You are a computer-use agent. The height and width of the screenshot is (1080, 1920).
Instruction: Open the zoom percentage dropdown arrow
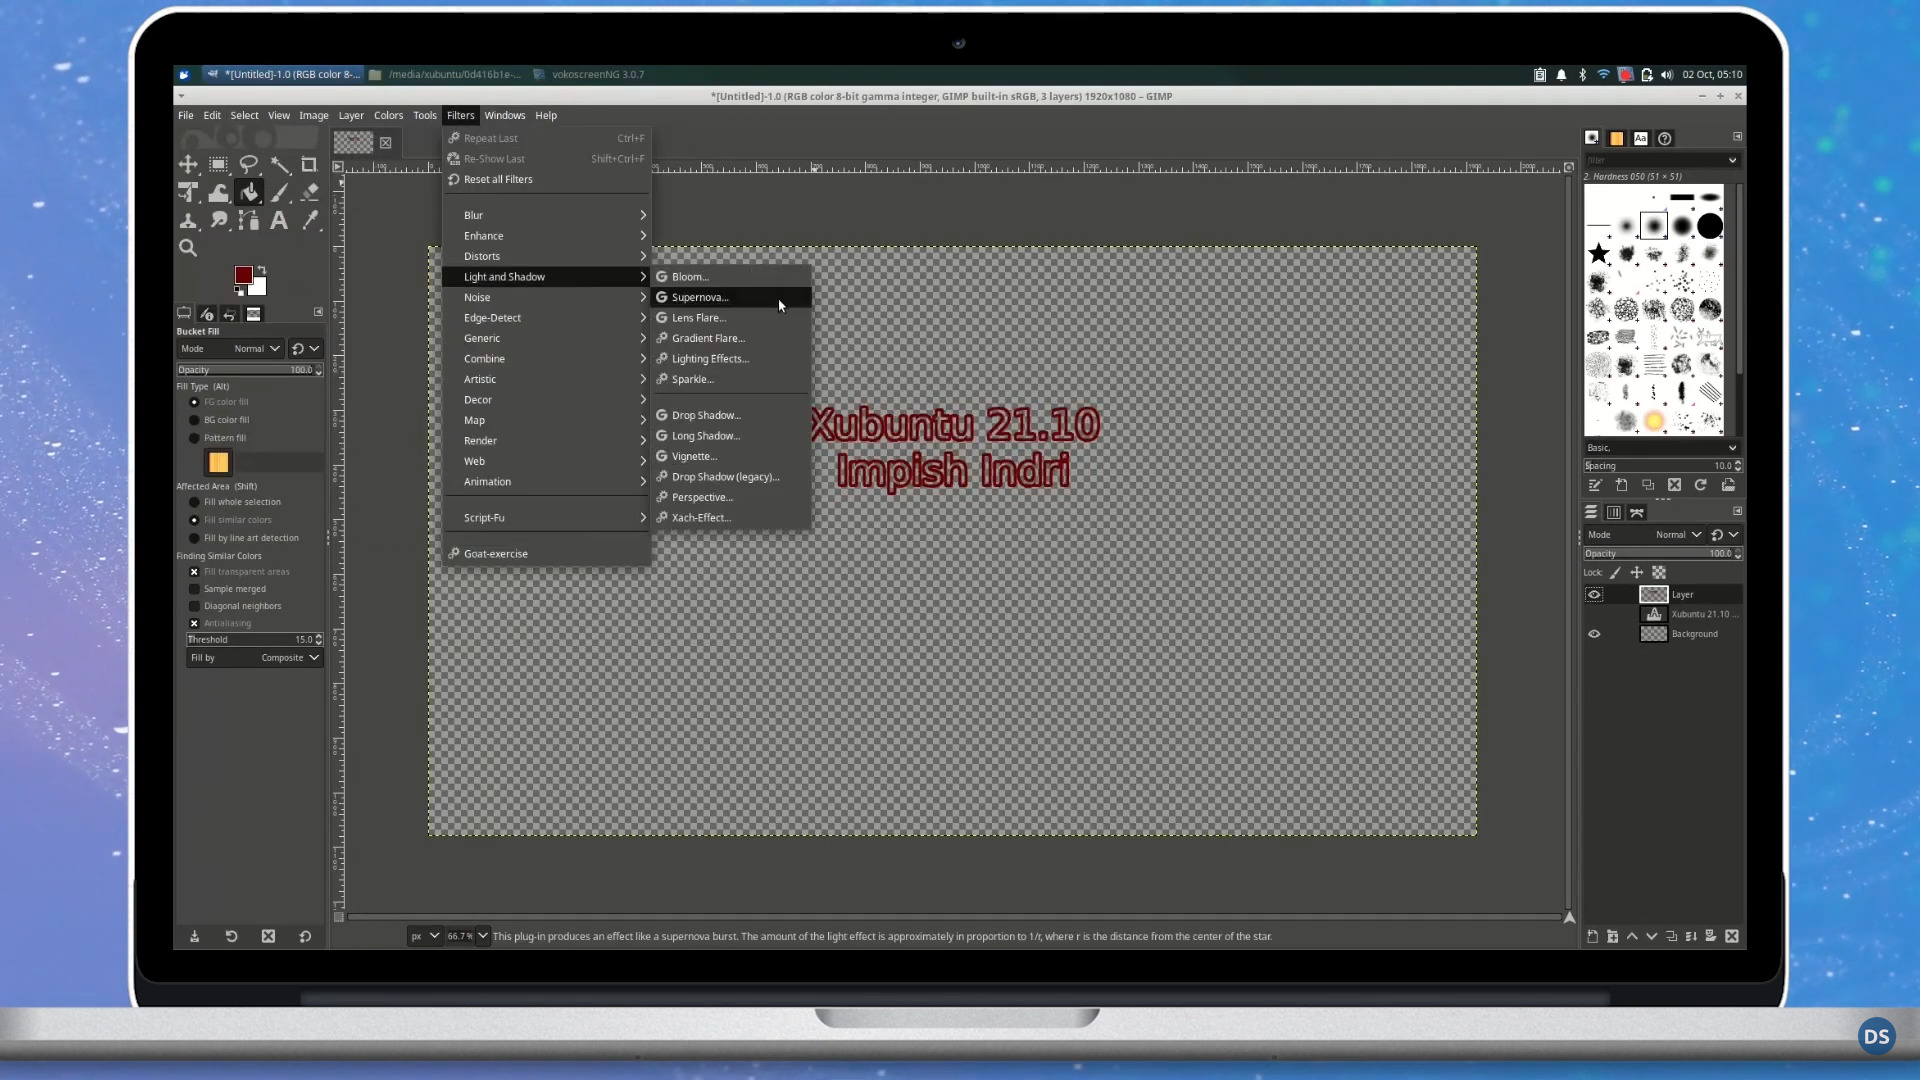483,937
